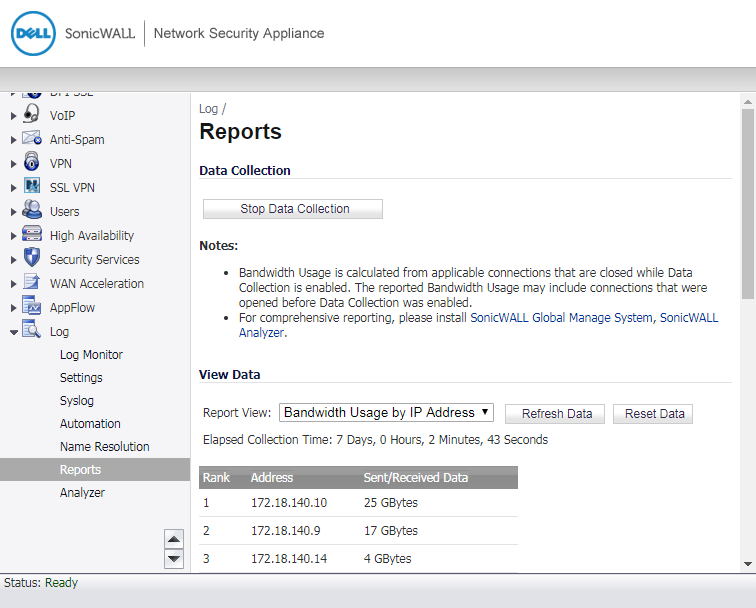This screenshot has height=608, width=756.
Task: Open Security Services sidebar section
Action: [94, 260]
